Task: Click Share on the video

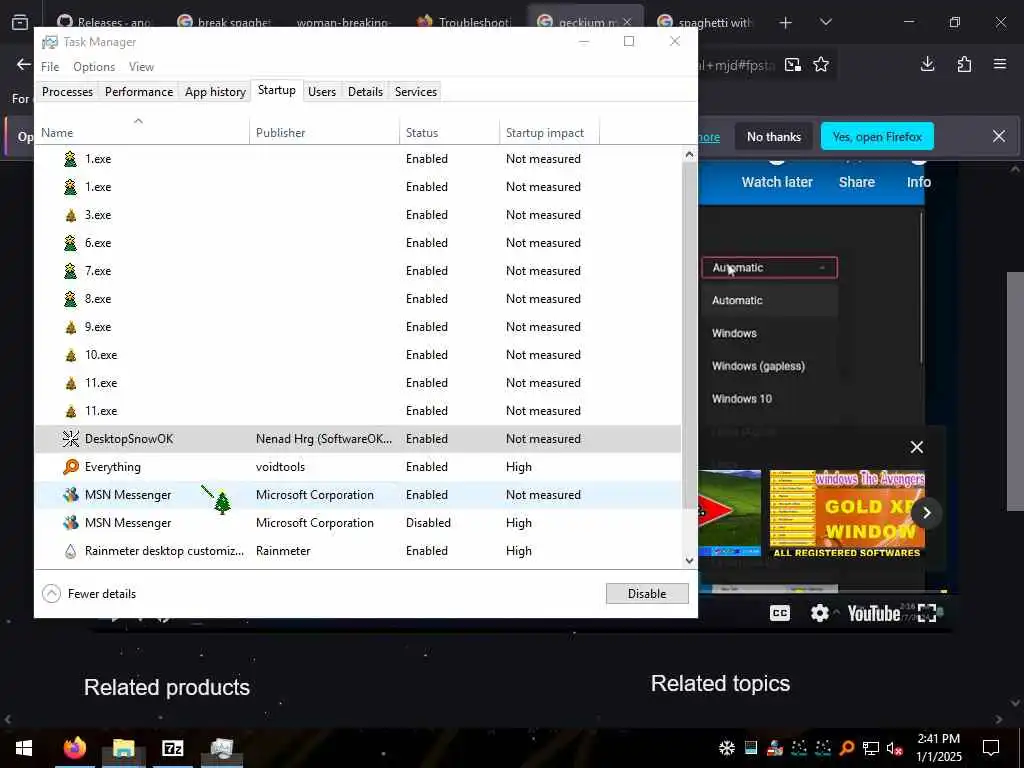Action: [857, 182]
